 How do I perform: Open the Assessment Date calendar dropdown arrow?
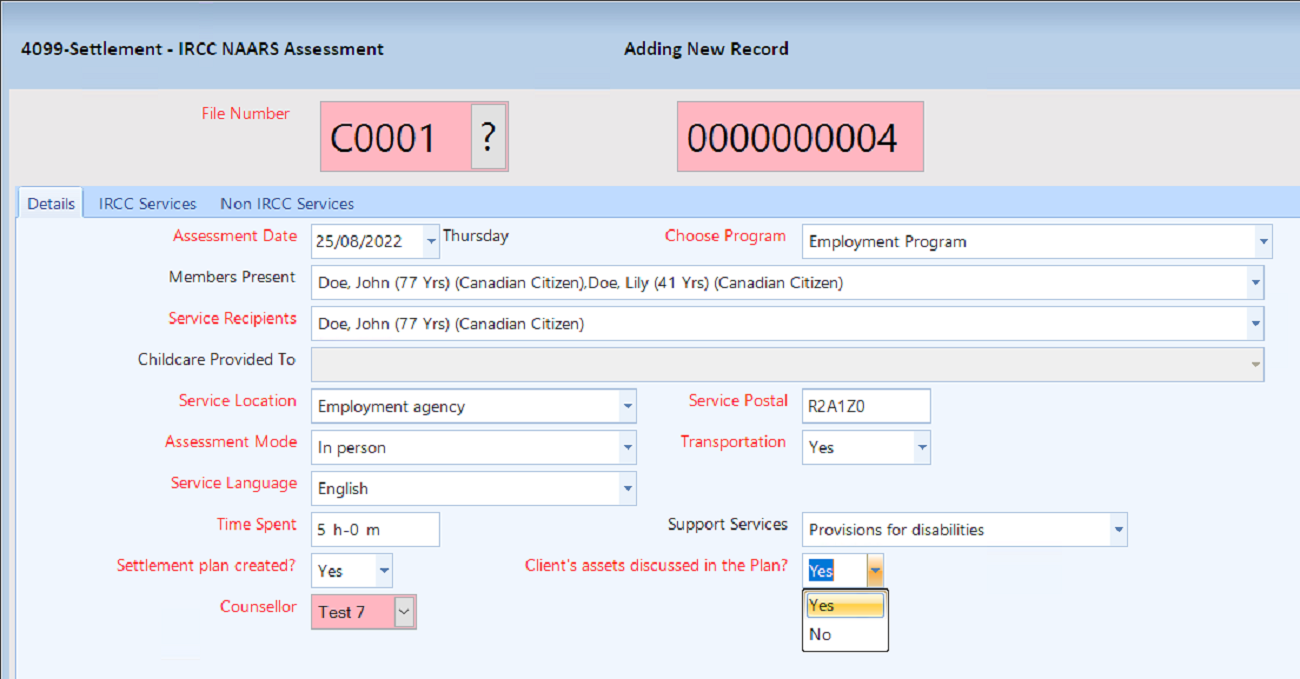tap(431, 241)
